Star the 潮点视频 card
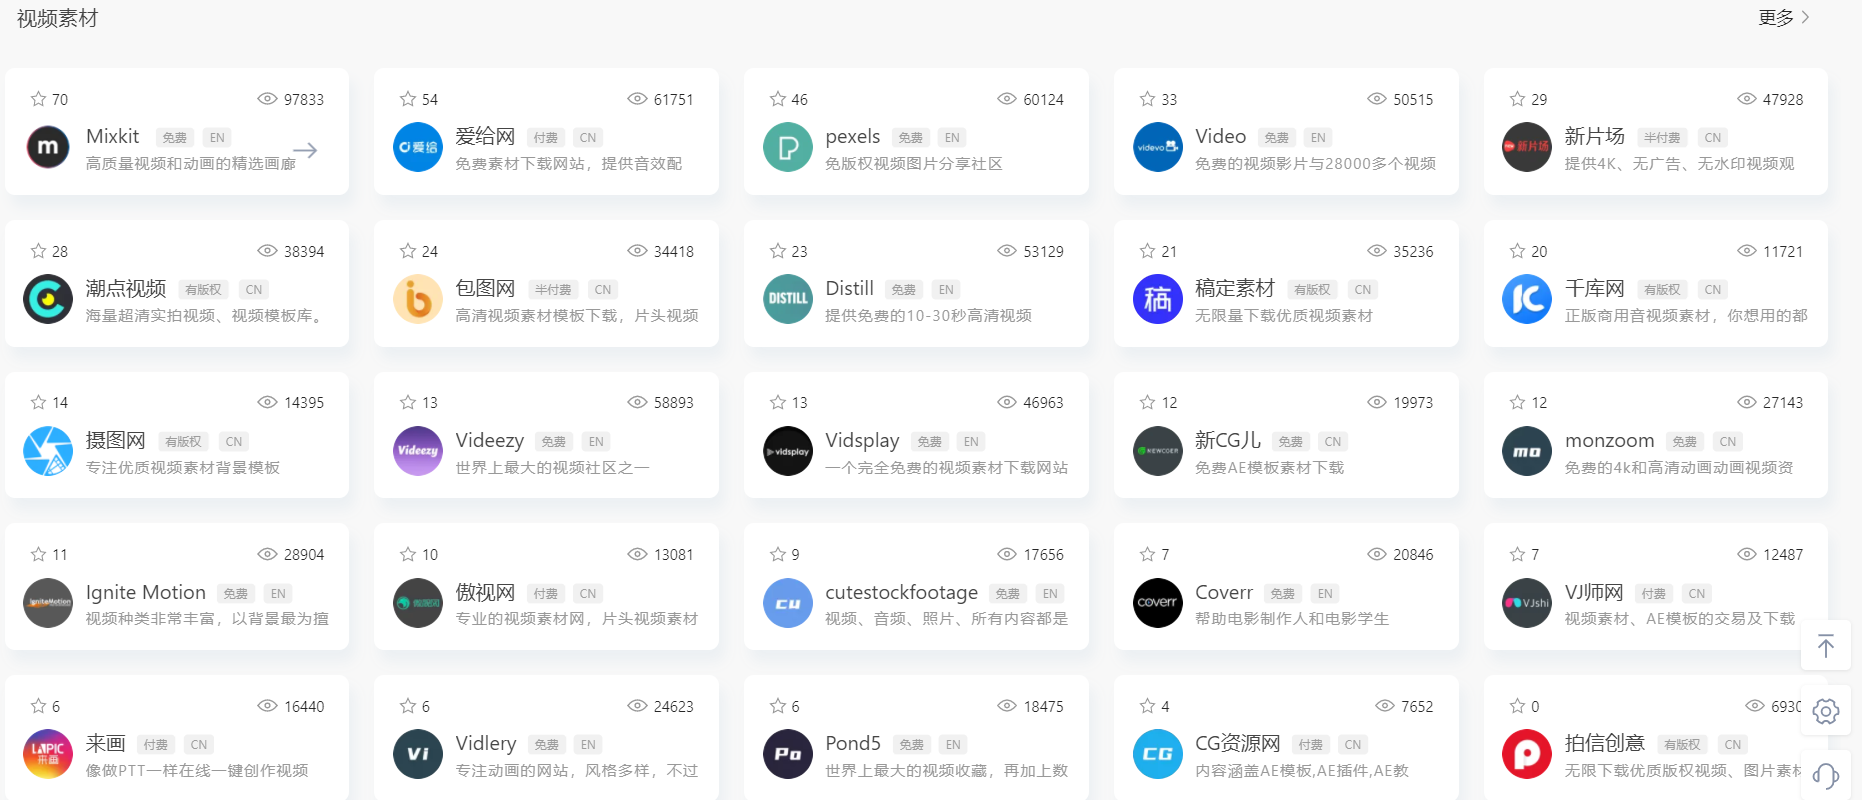The width and height of the screenshot is (1862, 800). 38,251
